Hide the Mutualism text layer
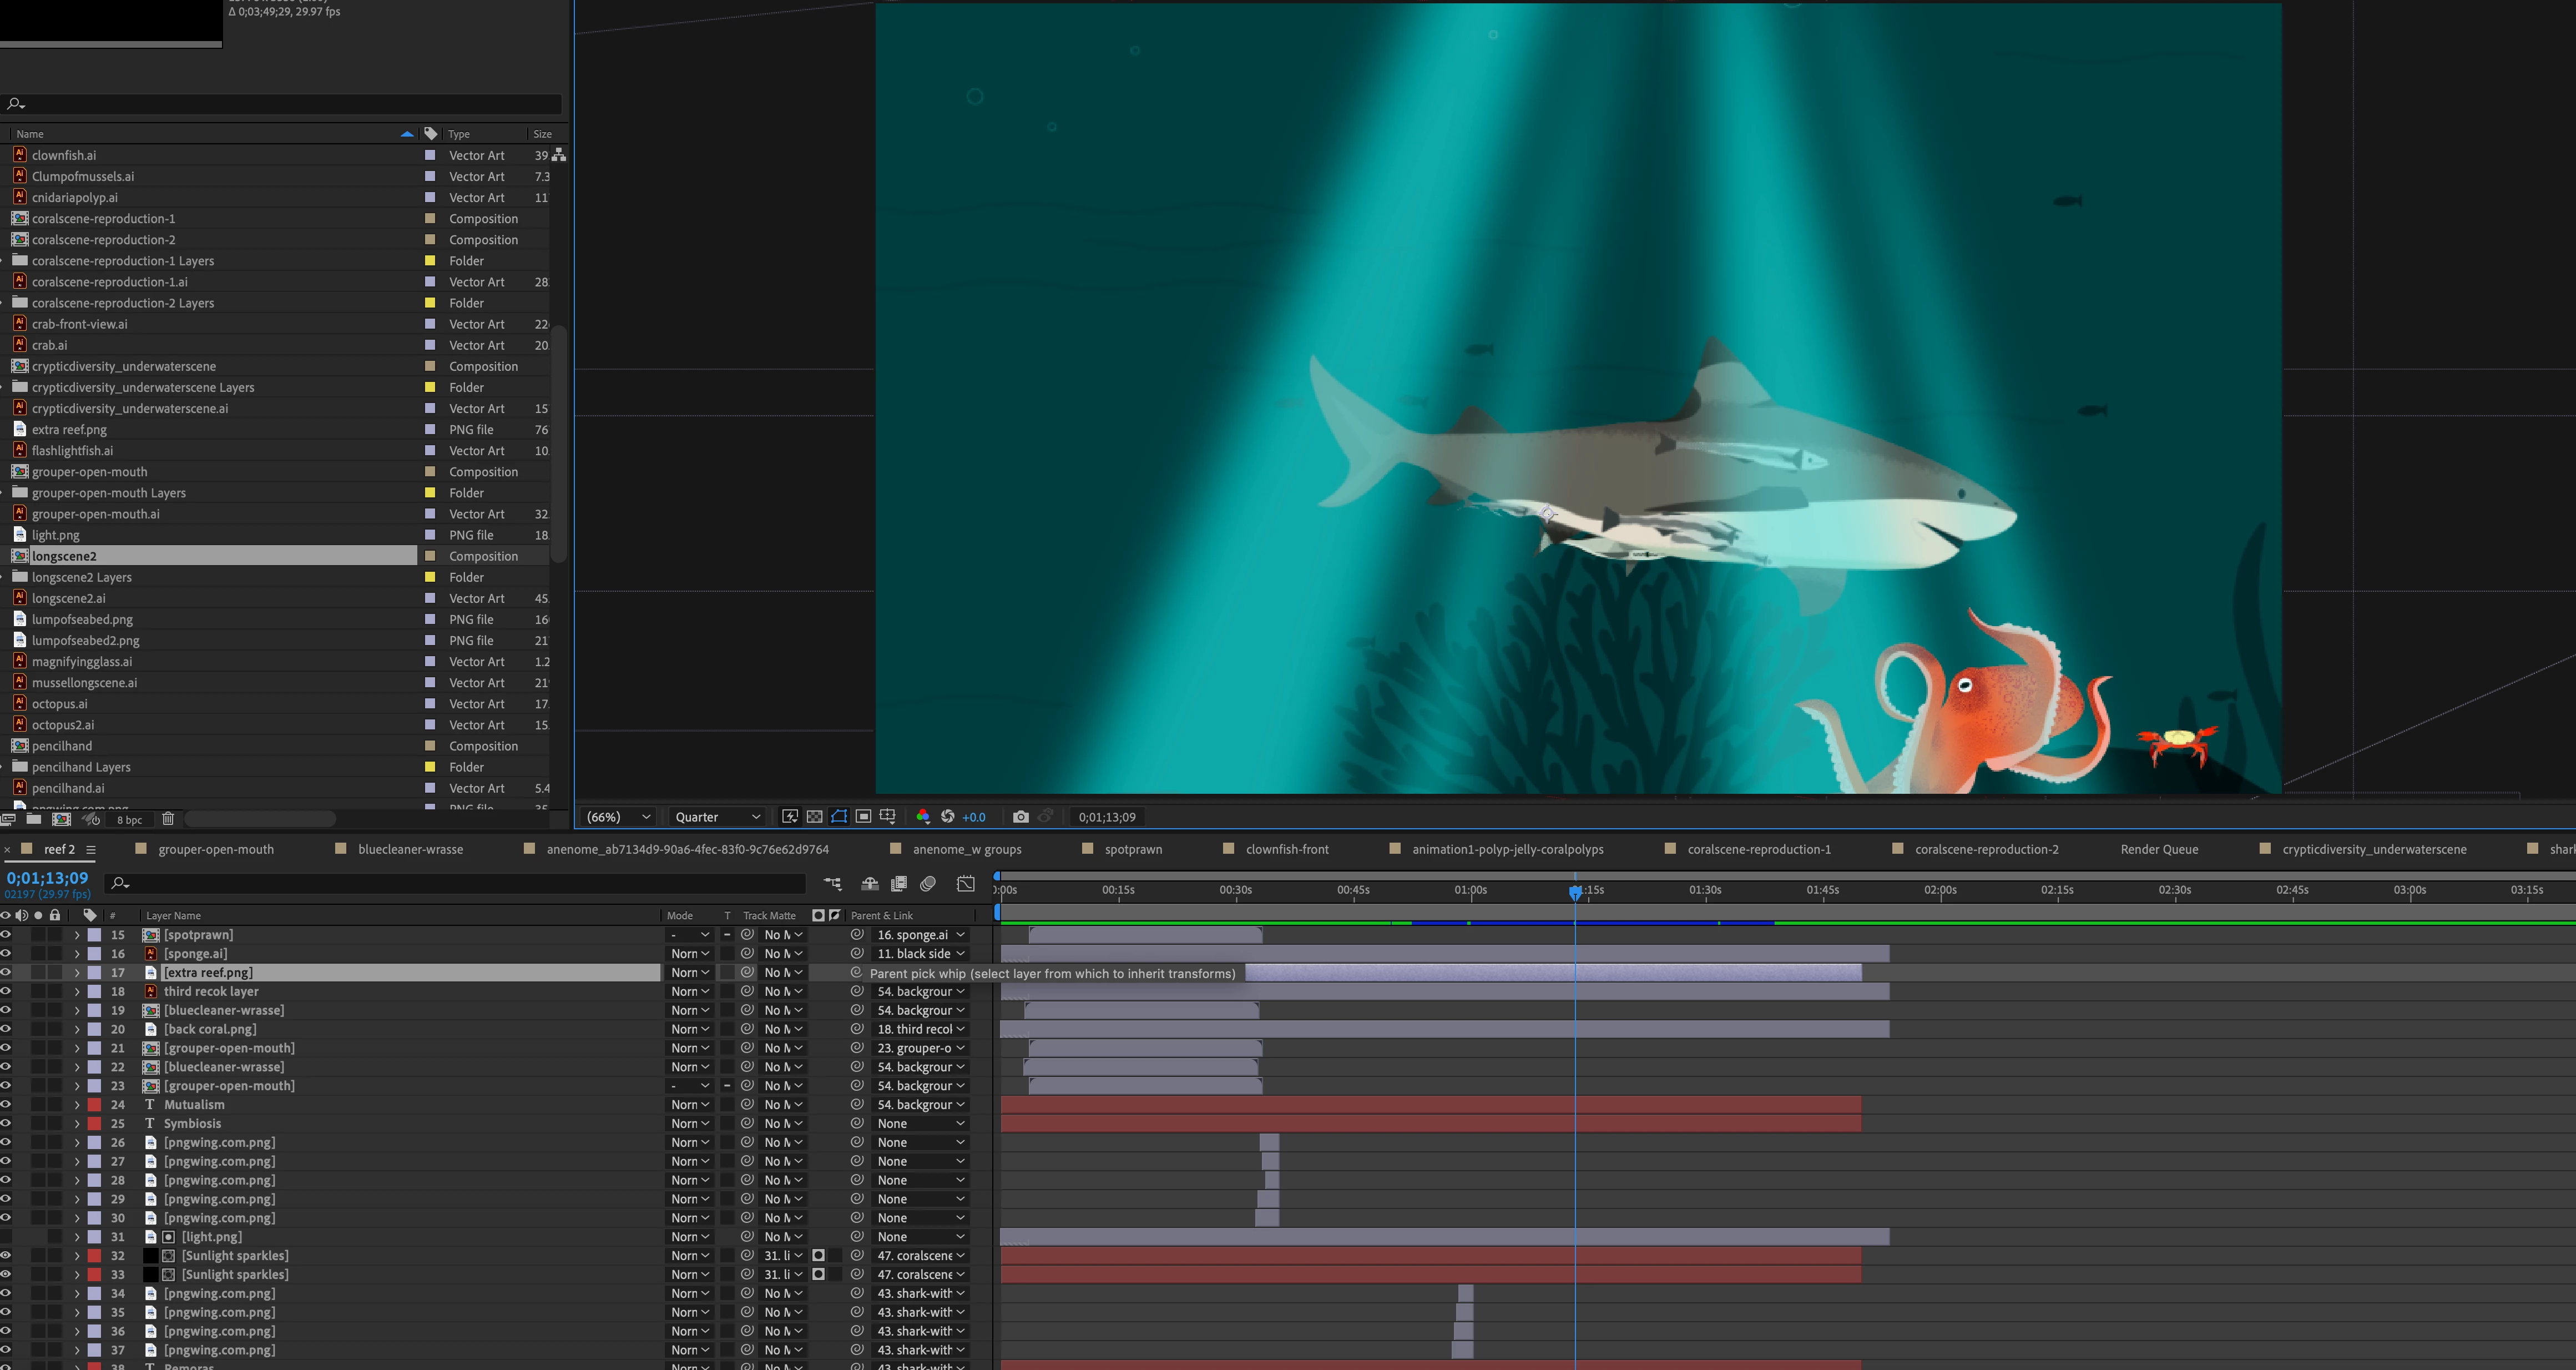This screenshot has width=2576, height=1370. 6,1105
